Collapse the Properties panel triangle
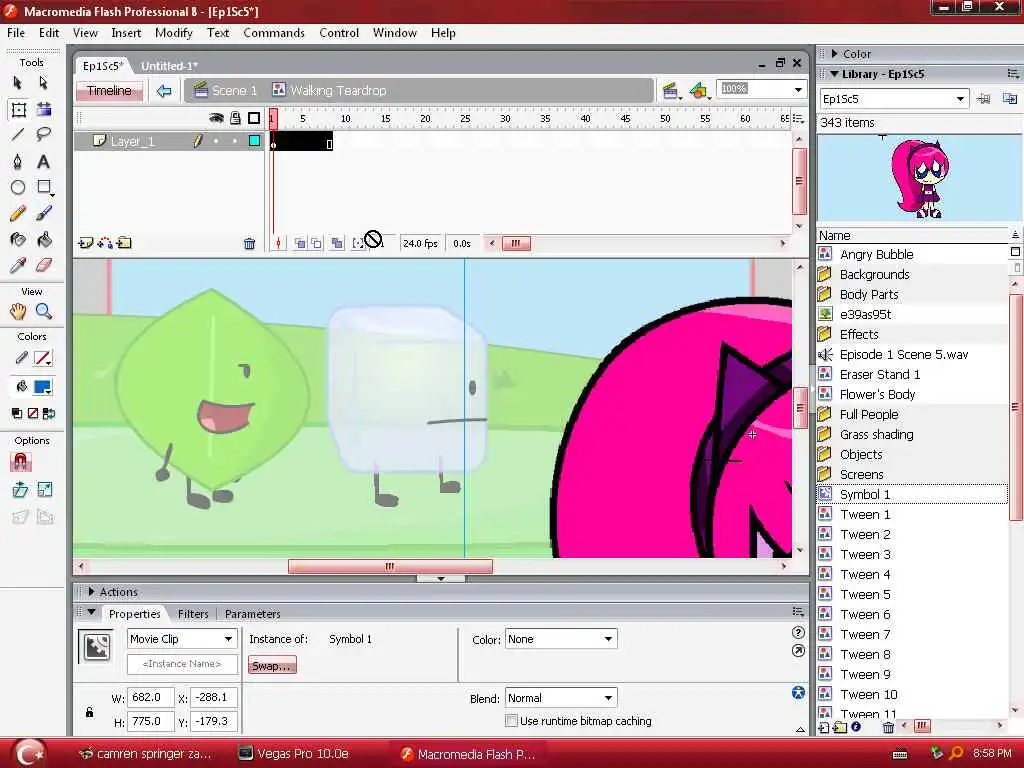This screenshot has height=768, width=1024. 91,613
